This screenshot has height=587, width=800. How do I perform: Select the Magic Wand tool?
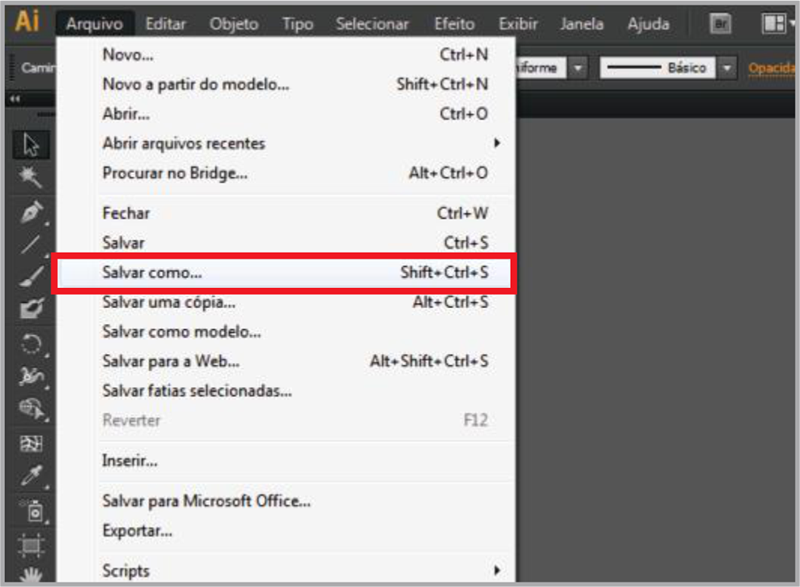tap(31, 177)
